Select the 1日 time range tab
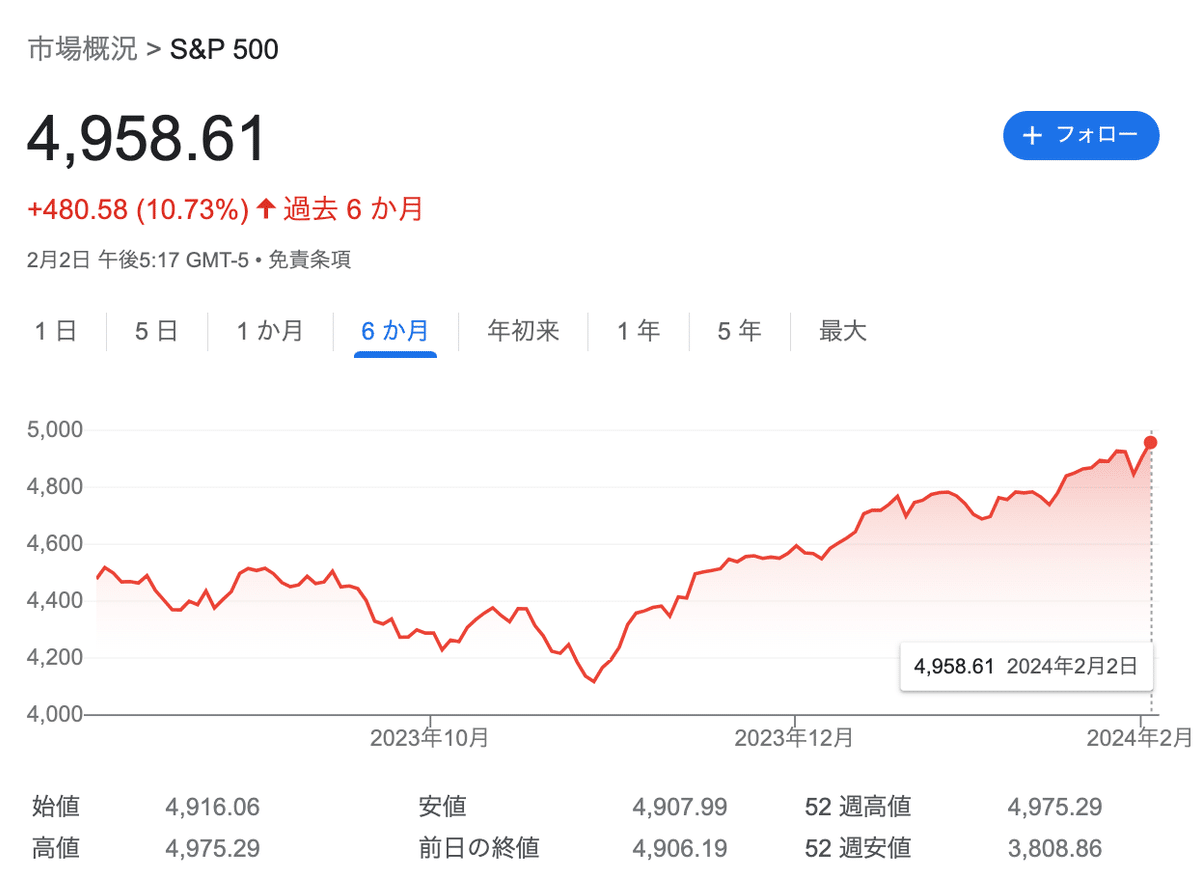The height and width of the screenshot is (878, 1200). pyautogui.click(x=57, y=331)
